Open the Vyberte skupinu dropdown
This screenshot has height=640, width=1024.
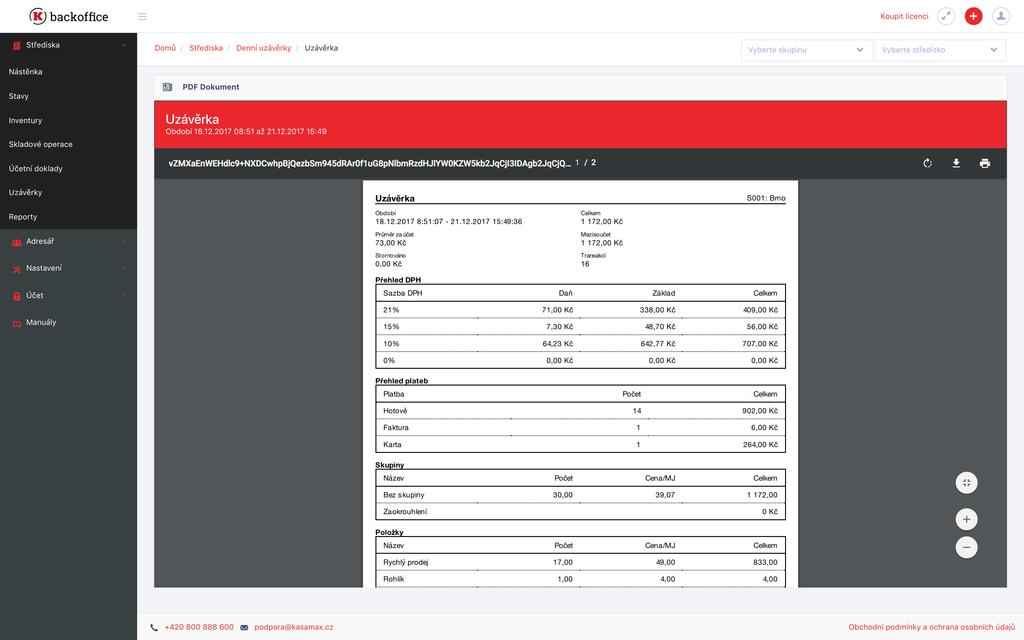click(806, 50)
